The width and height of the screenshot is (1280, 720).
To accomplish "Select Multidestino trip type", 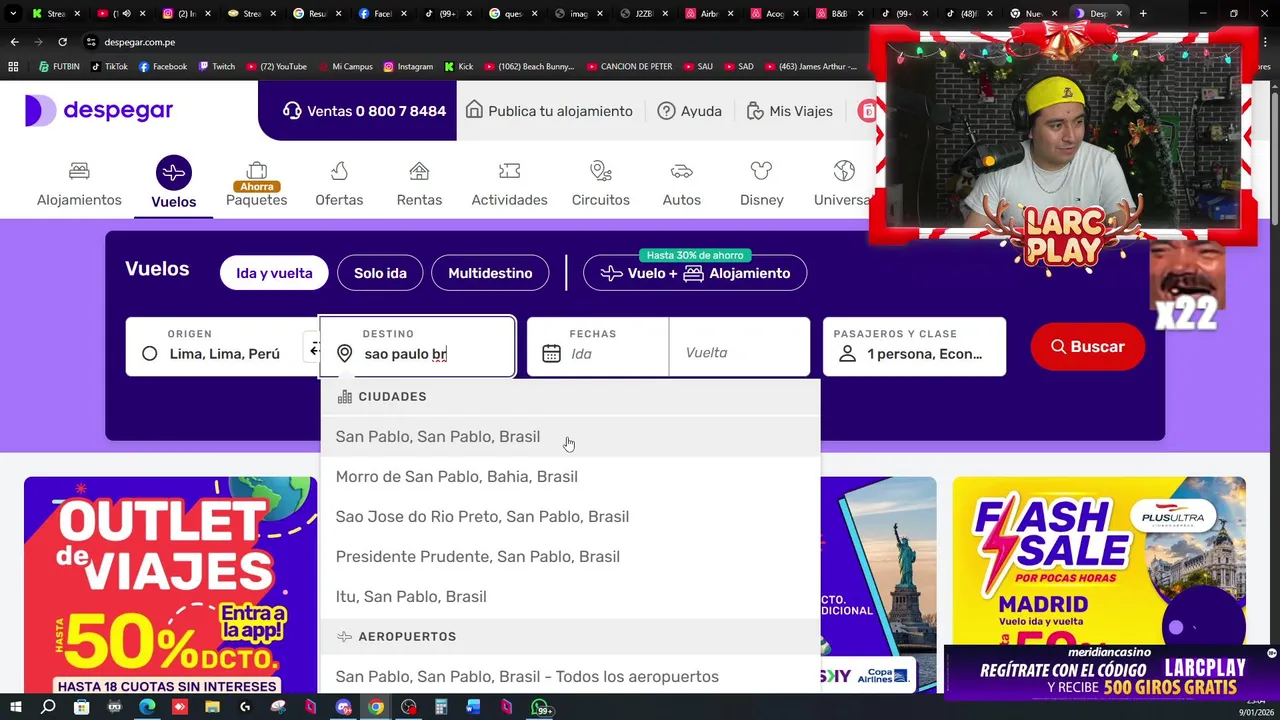I will point(490,273).
